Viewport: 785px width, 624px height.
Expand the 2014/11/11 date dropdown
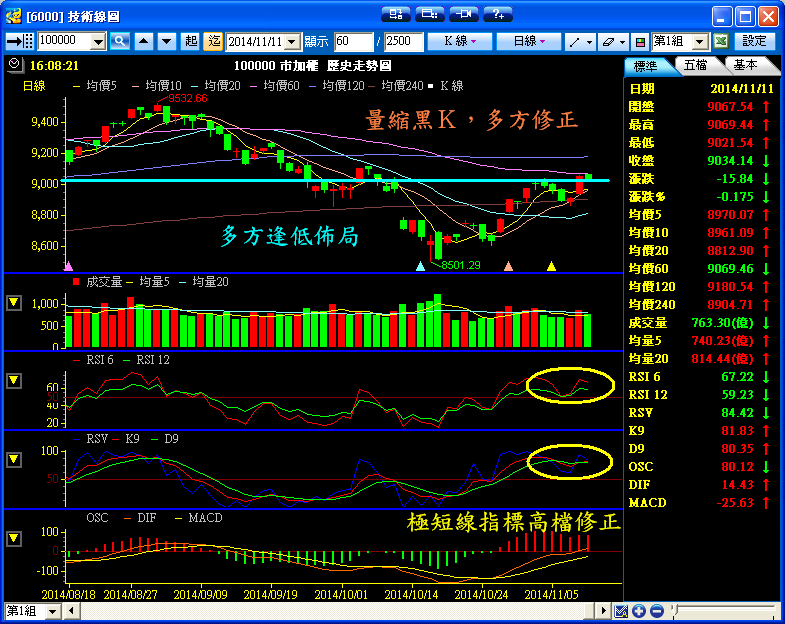tap(293, 41)
